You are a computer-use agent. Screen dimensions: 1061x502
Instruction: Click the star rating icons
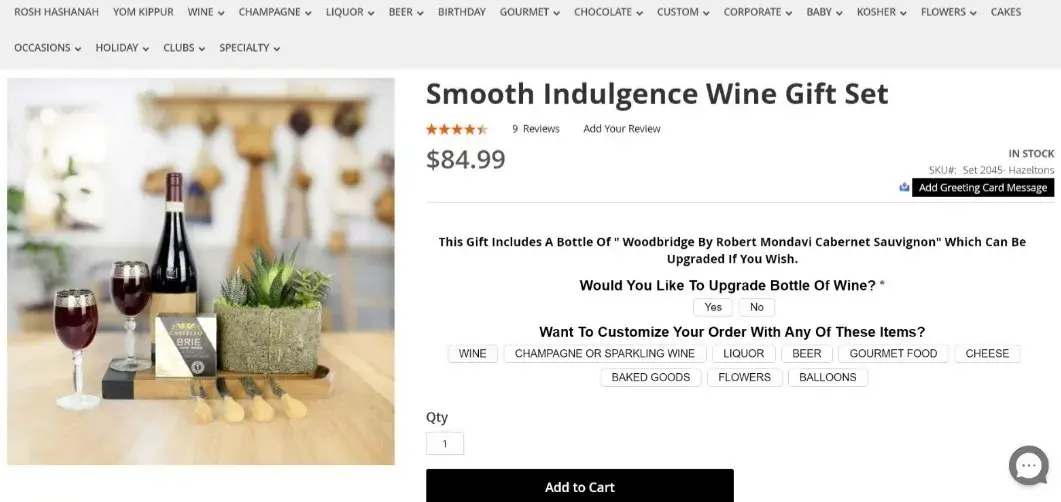click(x=456, y=129)
